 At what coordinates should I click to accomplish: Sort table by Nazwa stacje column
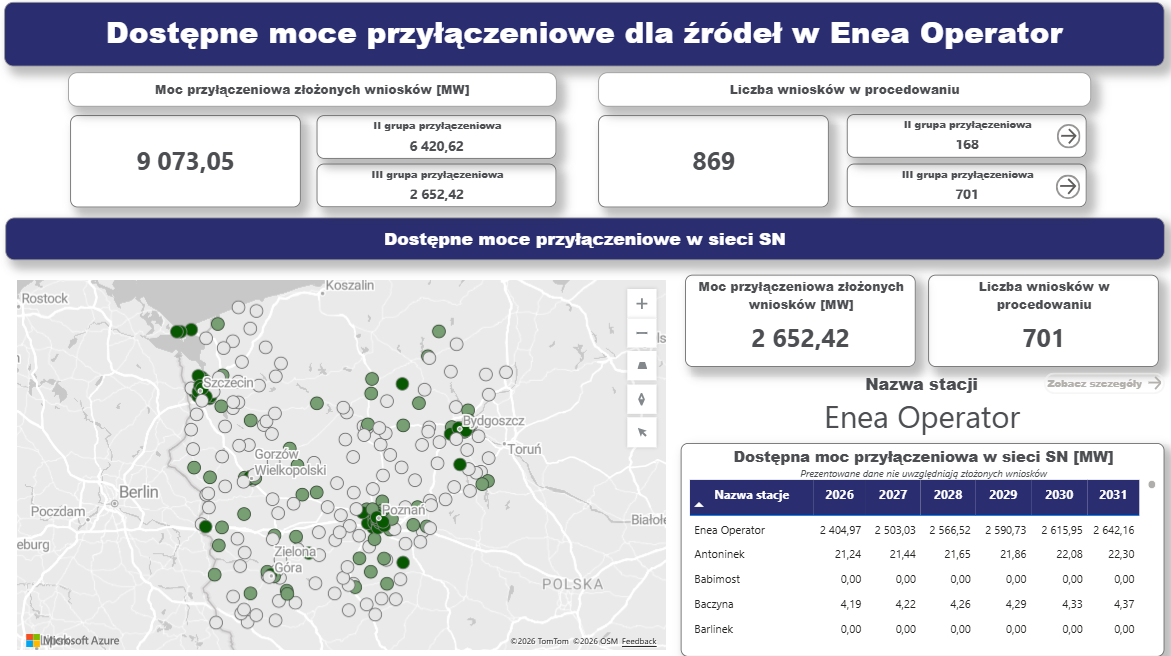click(x=751, y=495)
